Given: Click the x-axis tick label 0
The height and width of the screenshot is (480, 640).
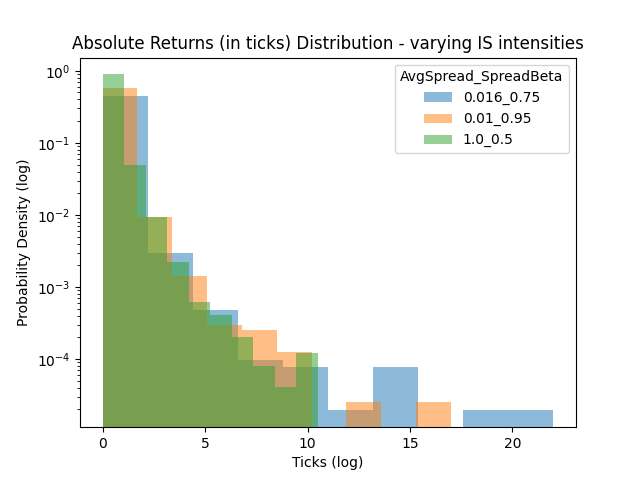Looking at the screenshot, I should [103, 443].
